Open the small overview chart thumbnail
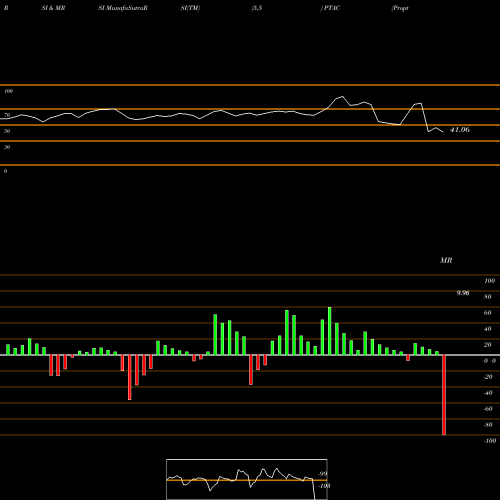This screenshot has height=500, width=500. pyautogui.click(x=247, y=479)
